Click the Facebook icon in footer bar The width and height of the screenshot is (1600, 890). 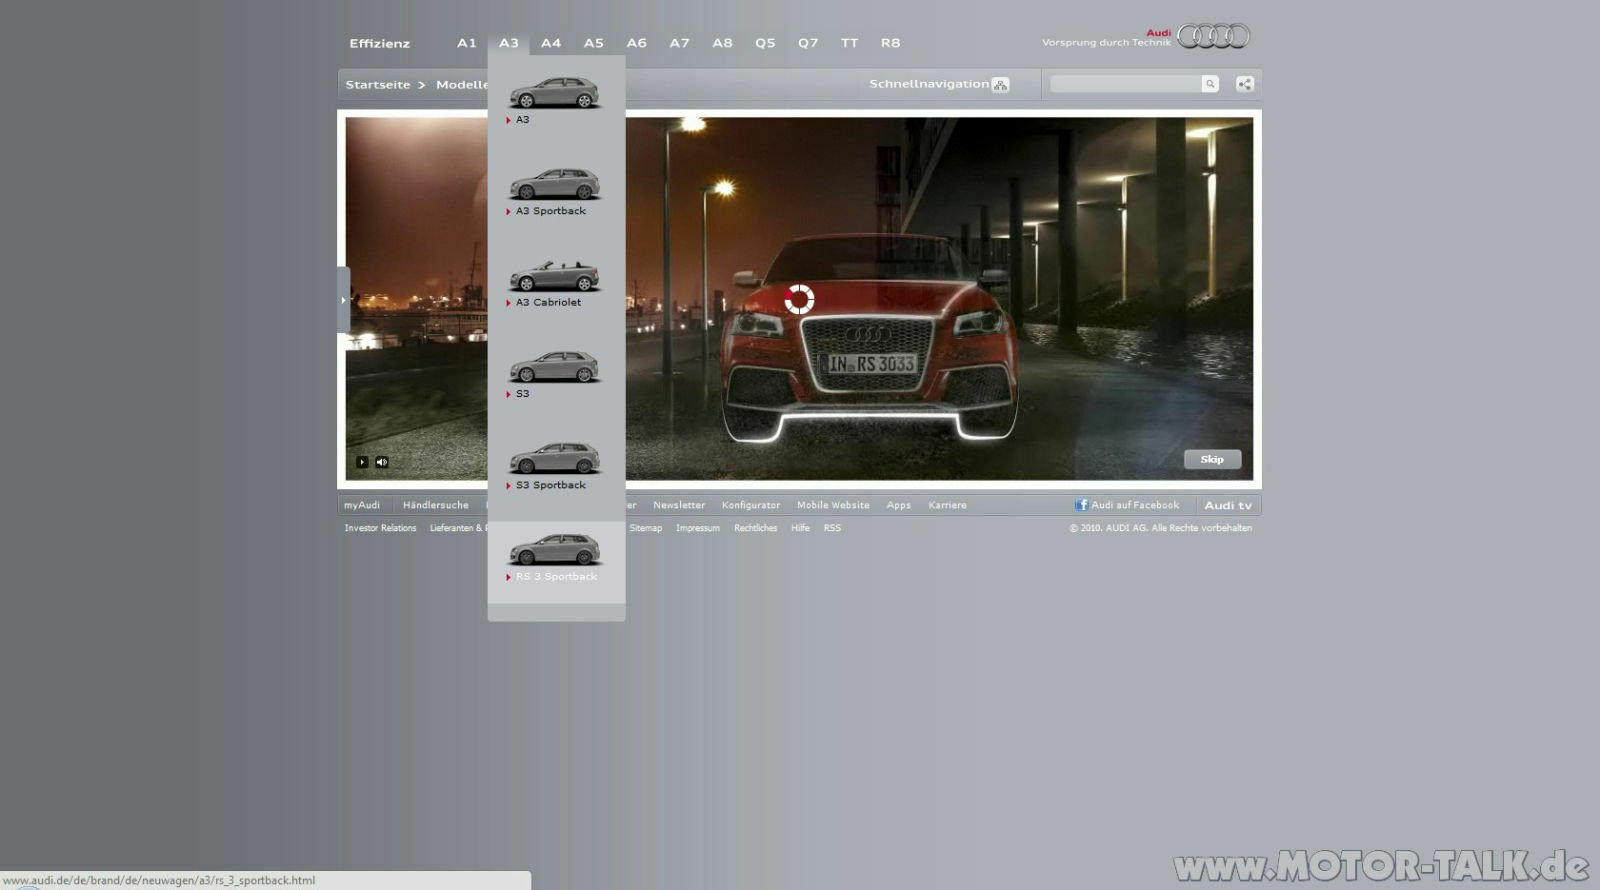[1081, 505]
